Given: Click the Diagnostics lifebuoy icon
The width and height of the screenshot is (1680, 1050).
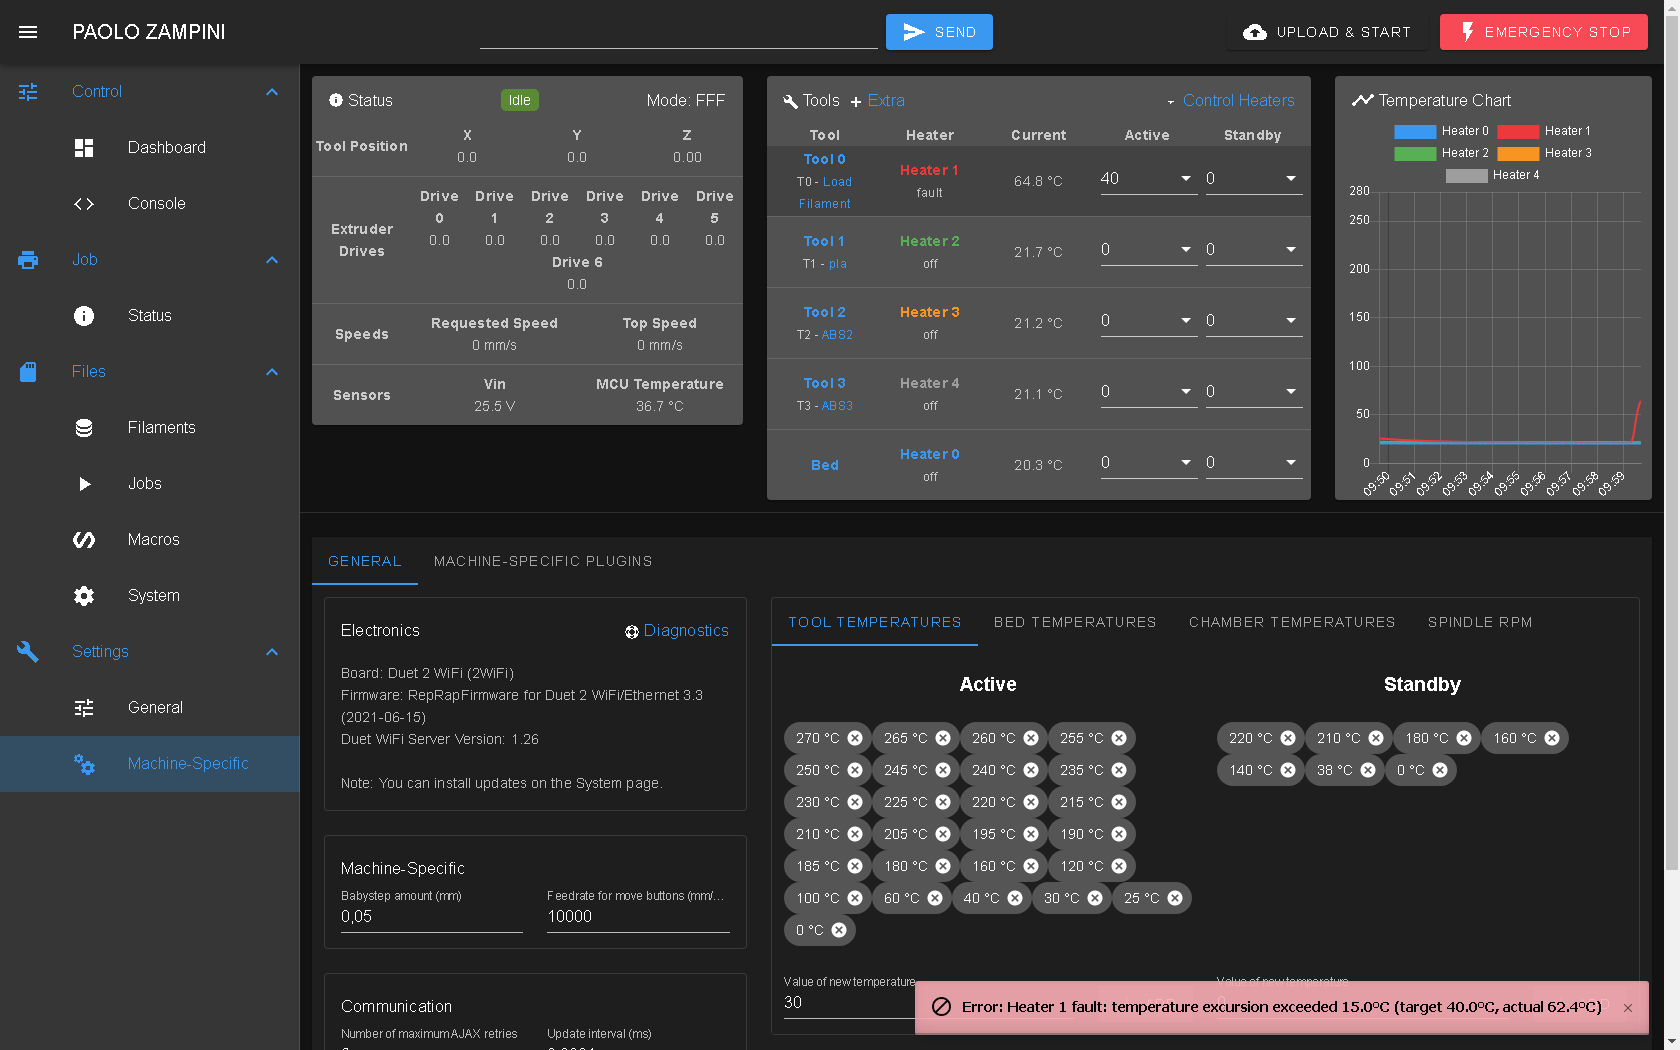Looking at the screenshot, I should [632, 632].
